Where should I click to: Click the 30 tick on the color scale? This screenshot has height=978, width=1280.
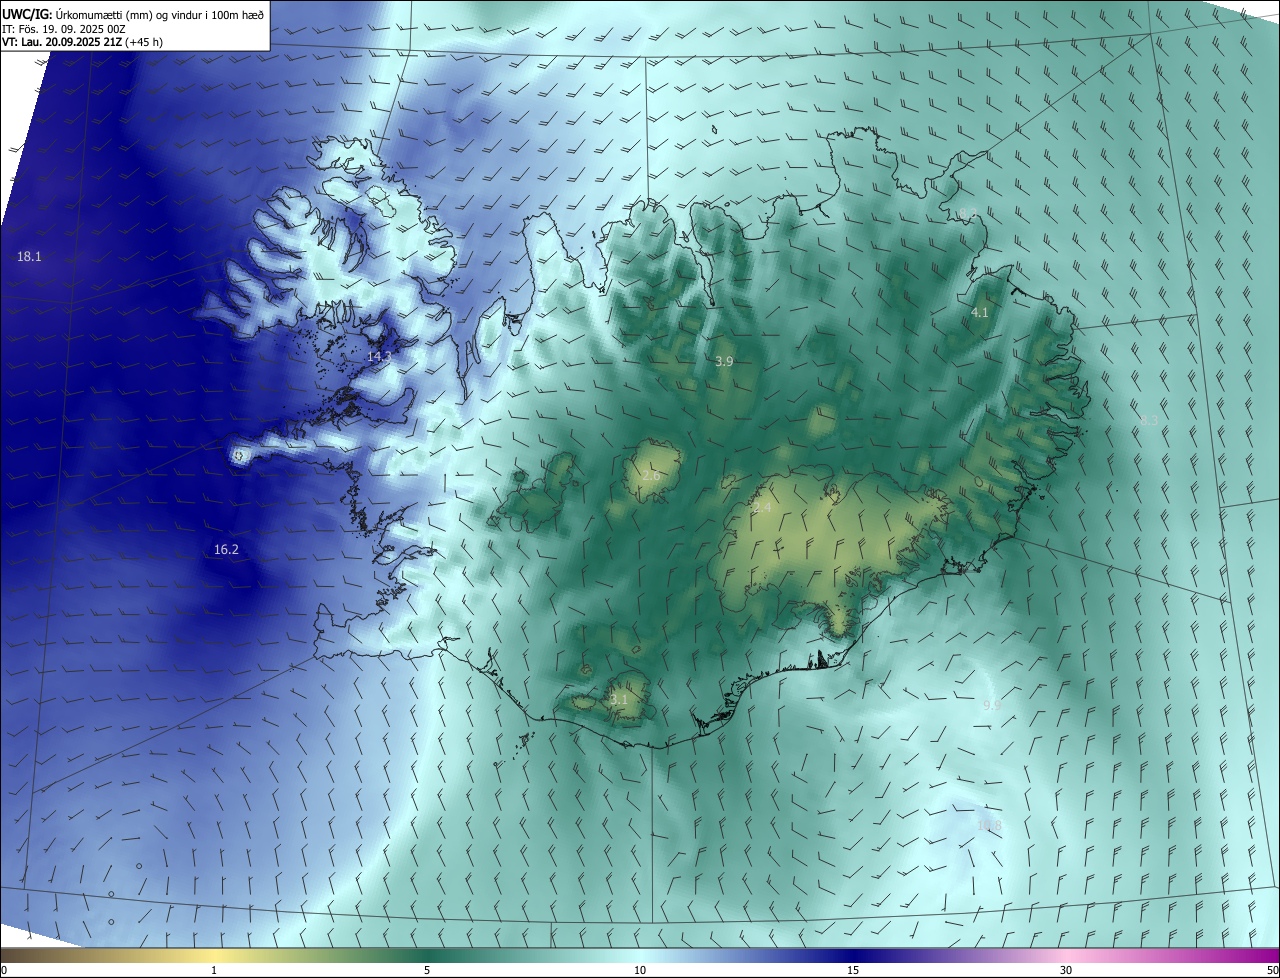pos(1066,970)
